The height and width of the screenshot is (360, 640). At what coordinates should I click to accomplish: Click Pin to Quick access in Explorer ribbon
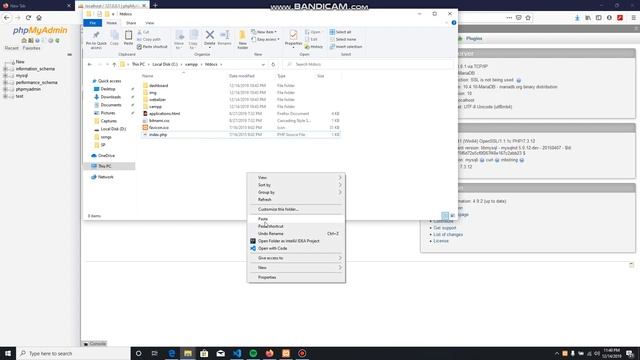point(96,40)
